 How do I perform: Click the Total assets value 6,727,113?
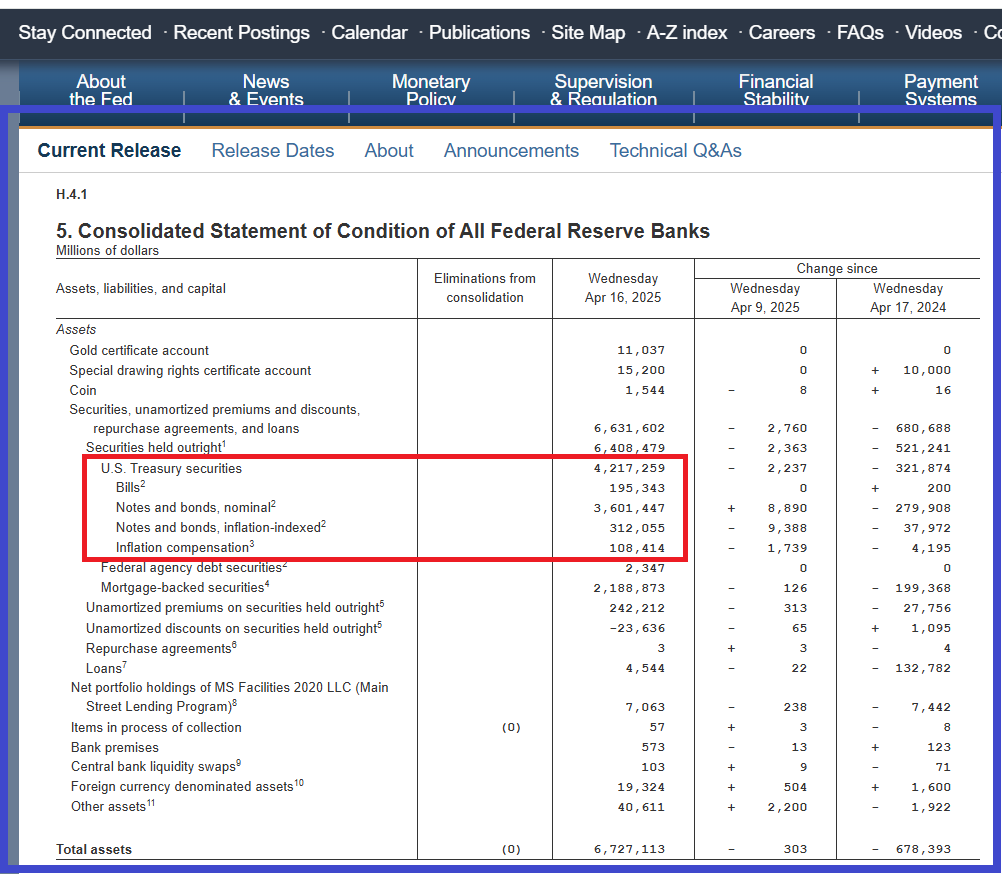(629, 850)
